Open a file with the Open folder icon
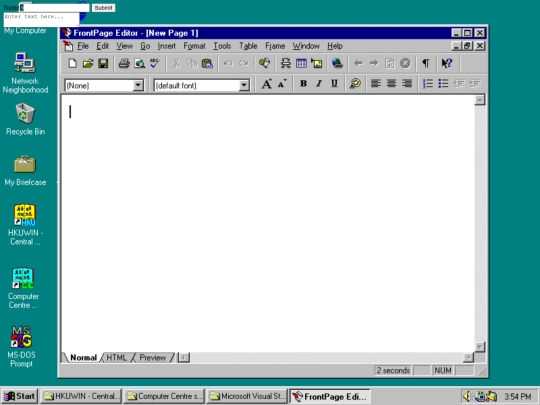 click(88, 63)
